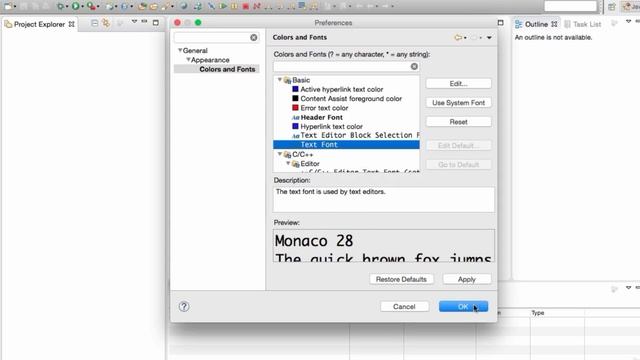Viewport: 640px width, 360px height.
Task: Open the Preferences page view menu arrow
Action: 489,38
